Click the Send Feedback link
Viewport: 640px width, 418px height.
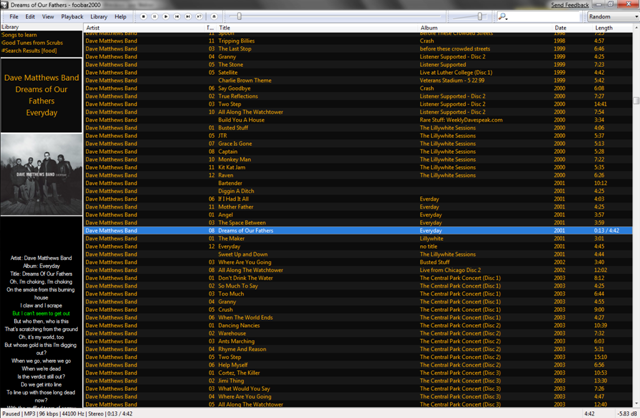tap(570, 5)
